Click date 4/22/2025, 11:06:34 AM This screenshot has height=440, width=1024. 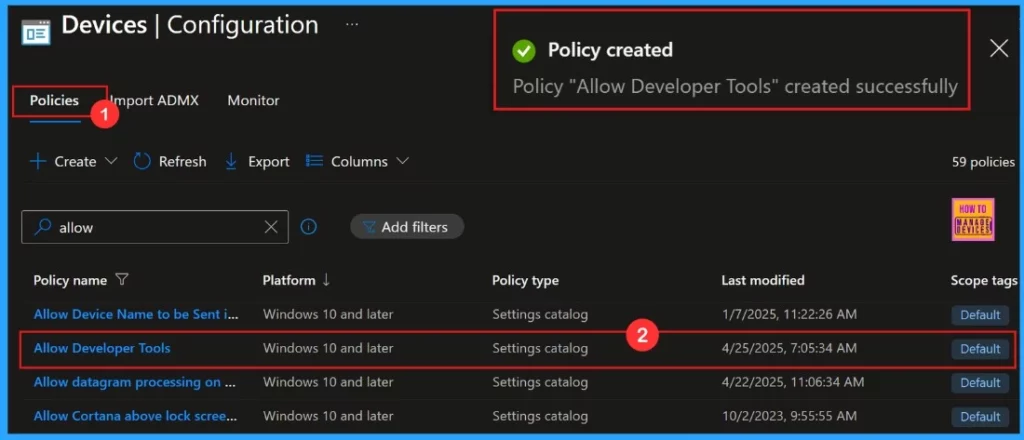click(792, 383)
